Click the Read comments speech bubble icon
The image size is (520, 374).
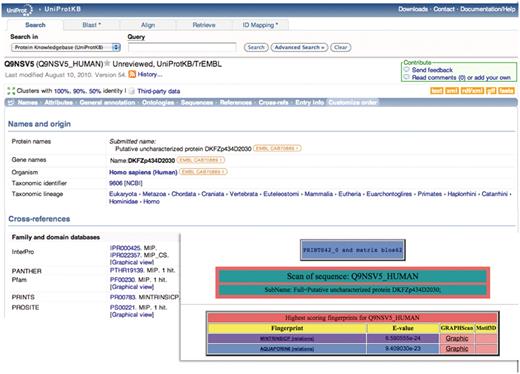pos(407,77)
